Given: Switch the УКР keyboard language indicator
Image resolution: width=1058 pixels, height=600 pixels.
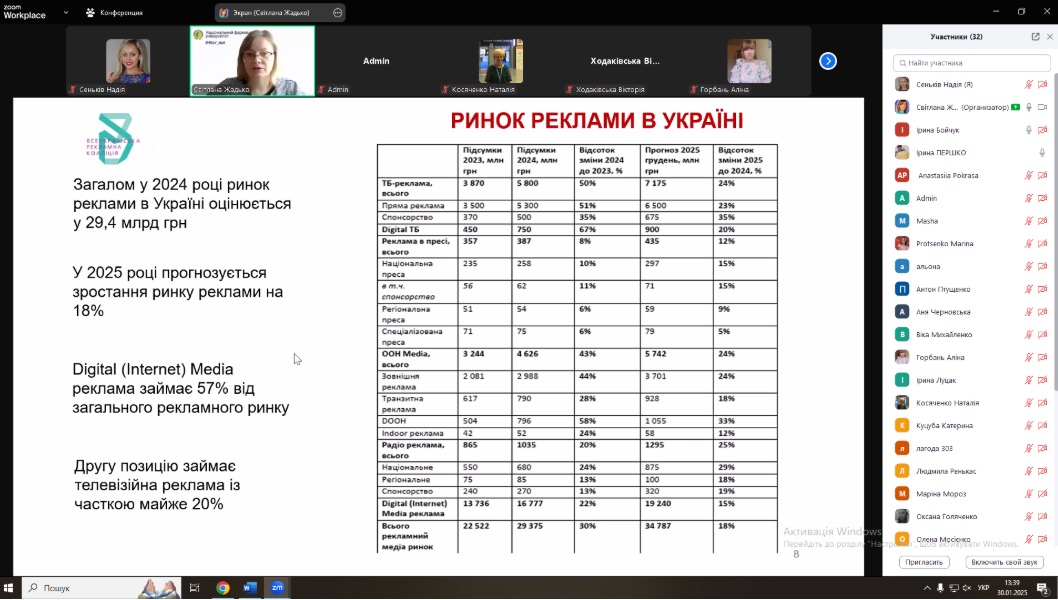Looking at the screenshot, I should point(983,589).
